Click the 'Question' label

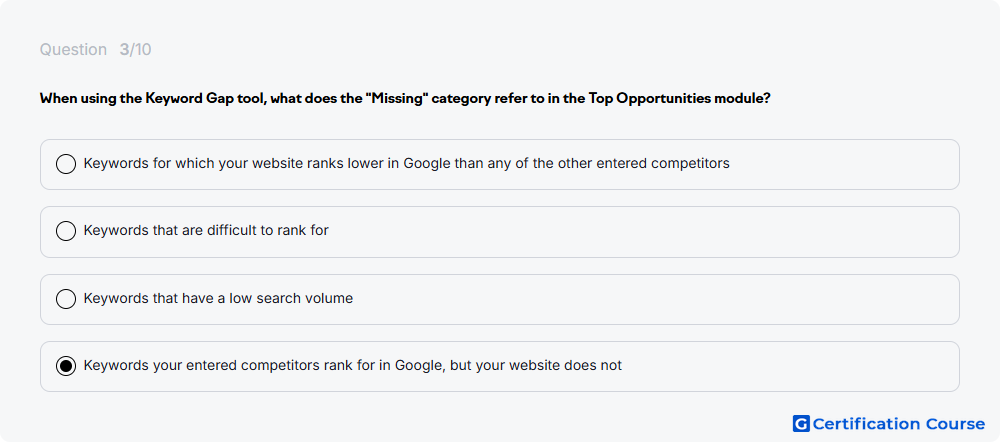pyautogui.click(x=73, y=50)
